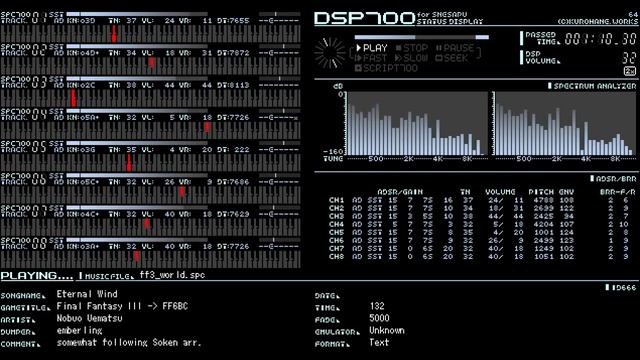Click the Track 01 level bar
640x360 pixels.
pyautogui.click(x=137, y=14)
